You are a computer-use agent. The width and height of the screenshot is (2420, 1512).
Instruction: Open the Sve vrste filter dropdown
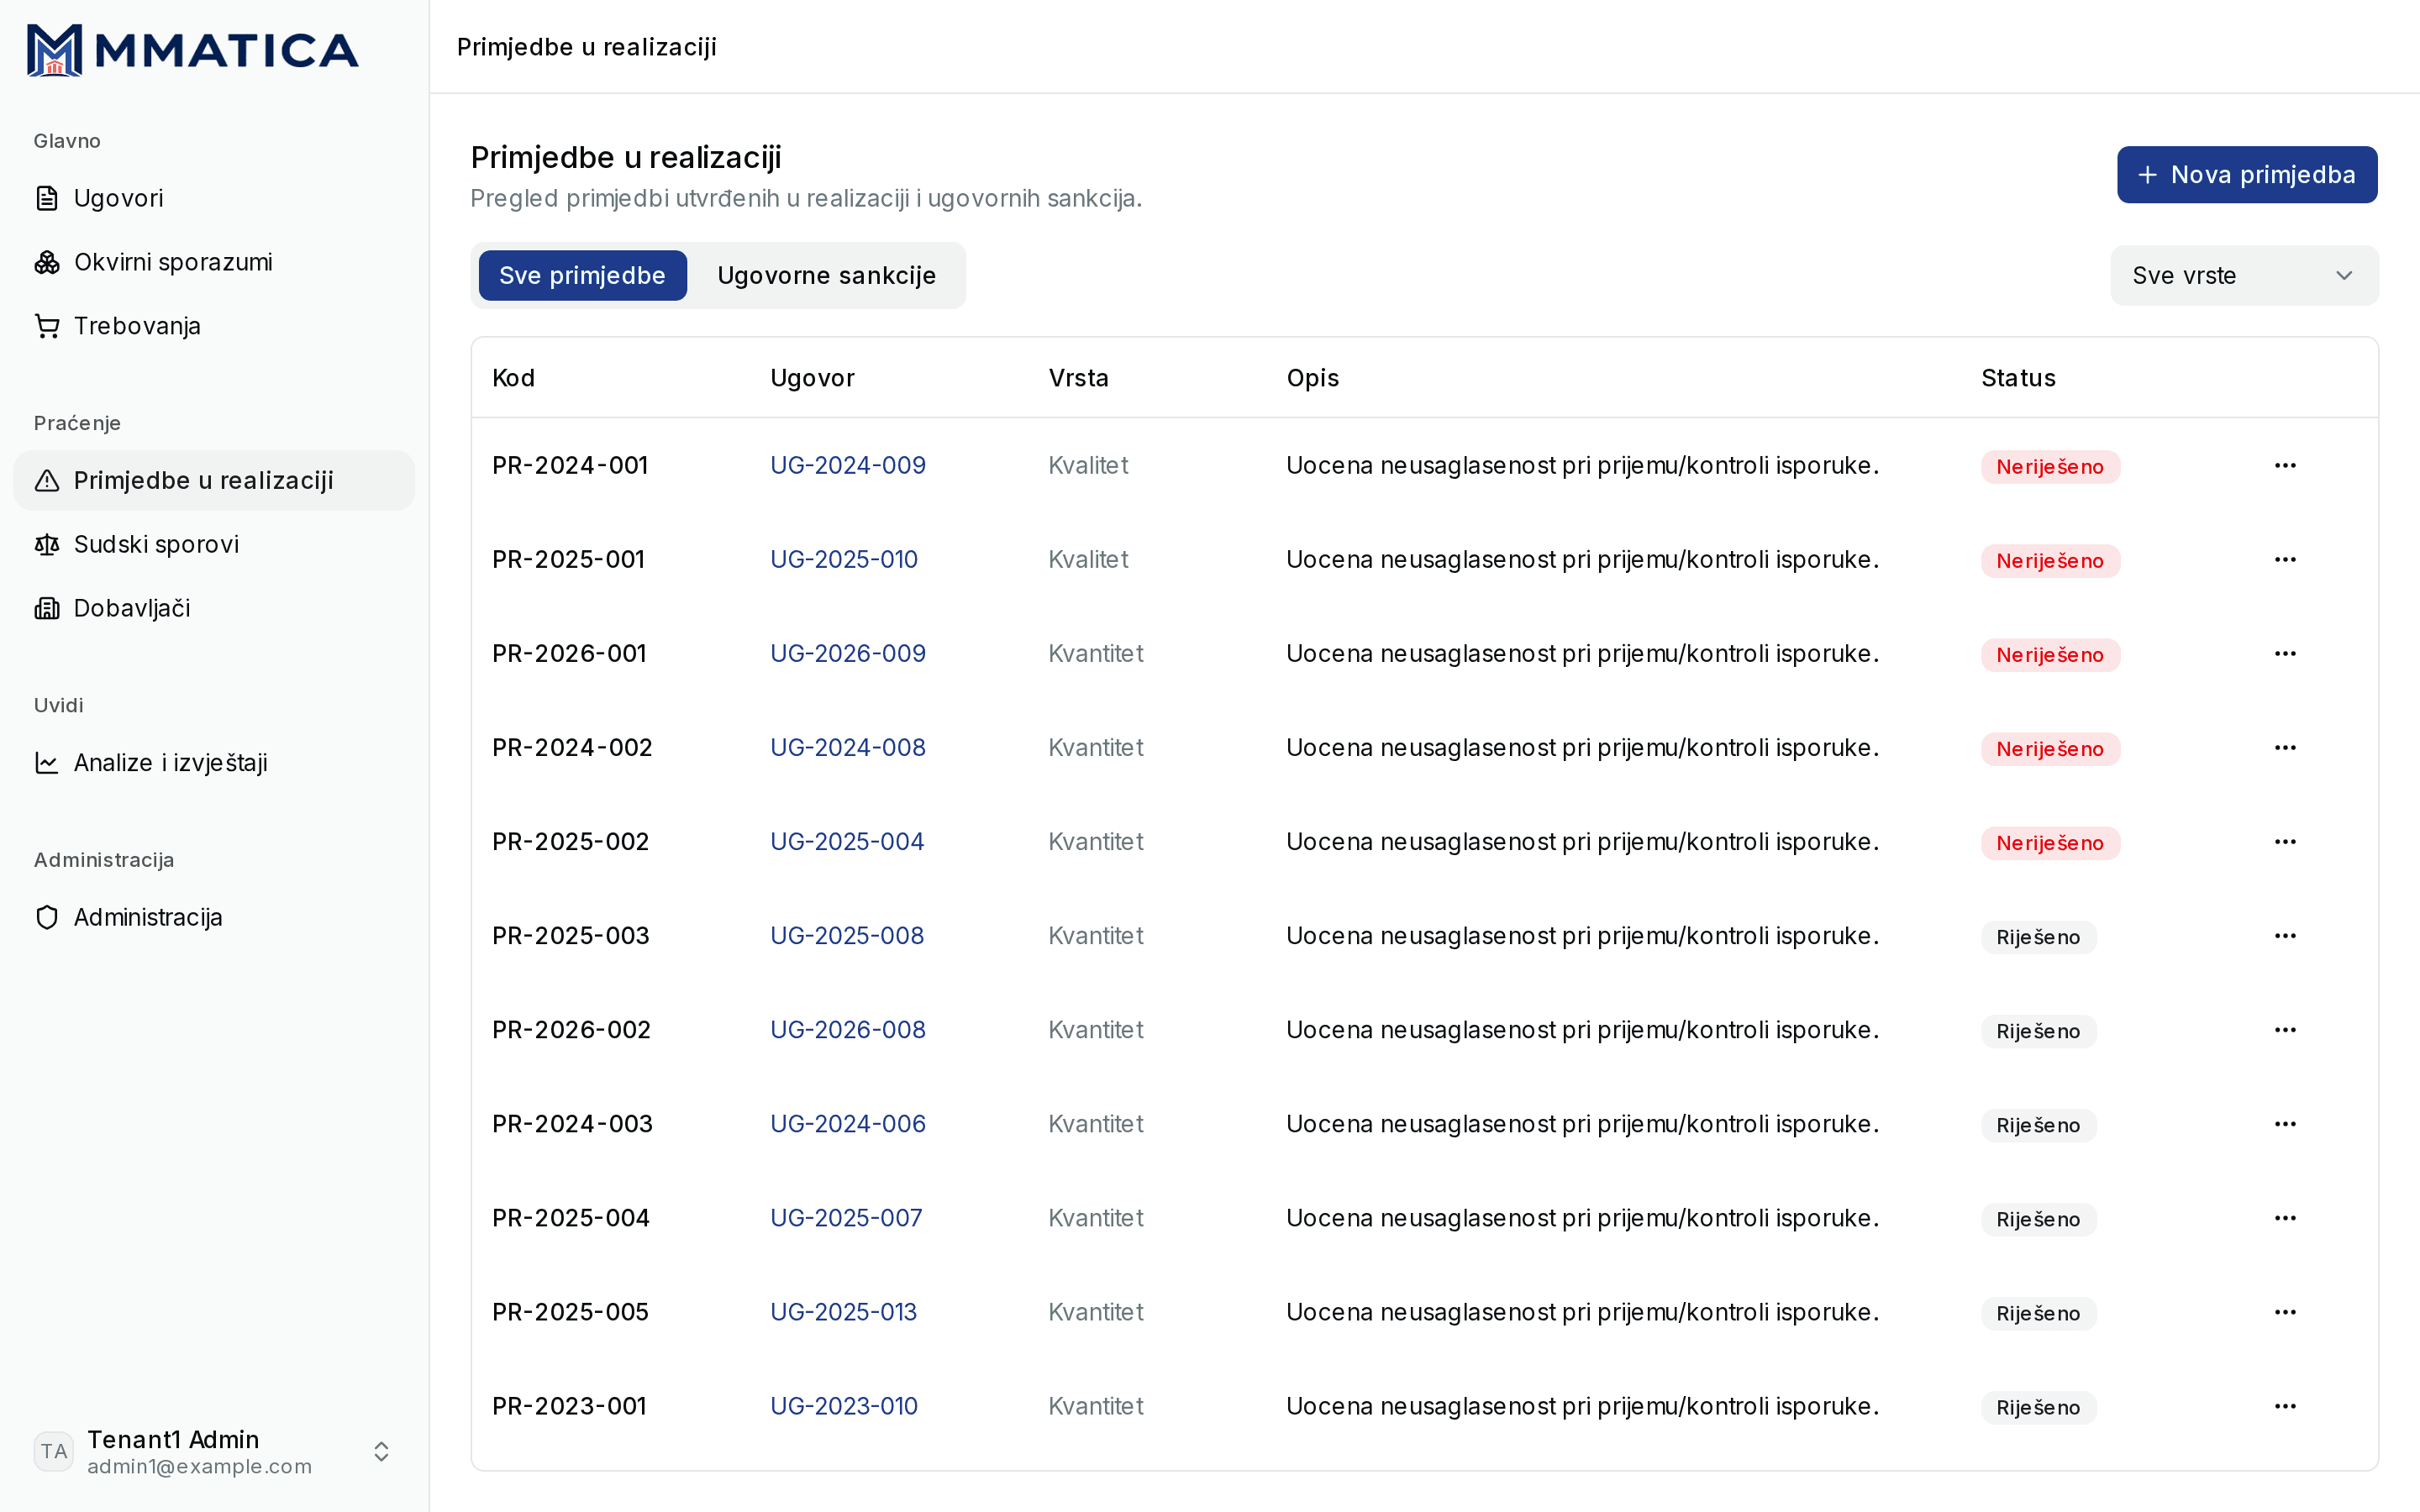click(2244, 276)
